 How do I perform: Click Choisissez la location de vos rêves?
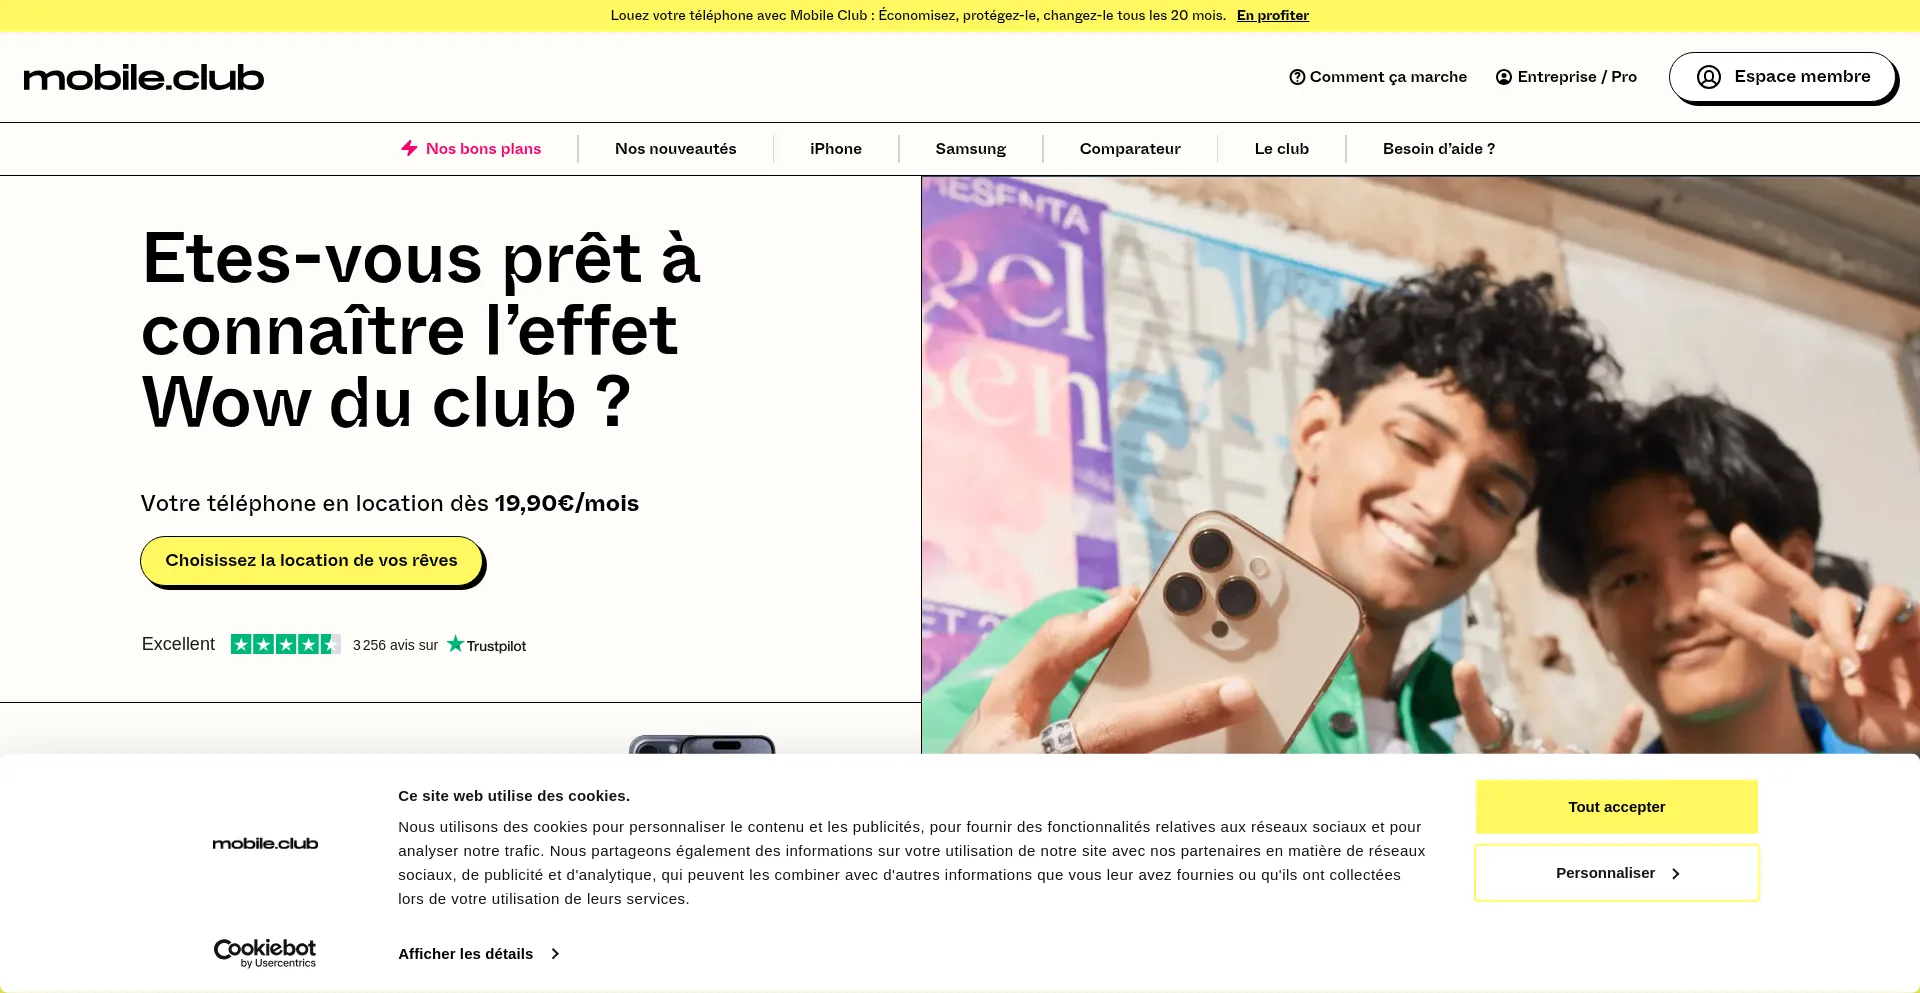(x=312, y=561)
